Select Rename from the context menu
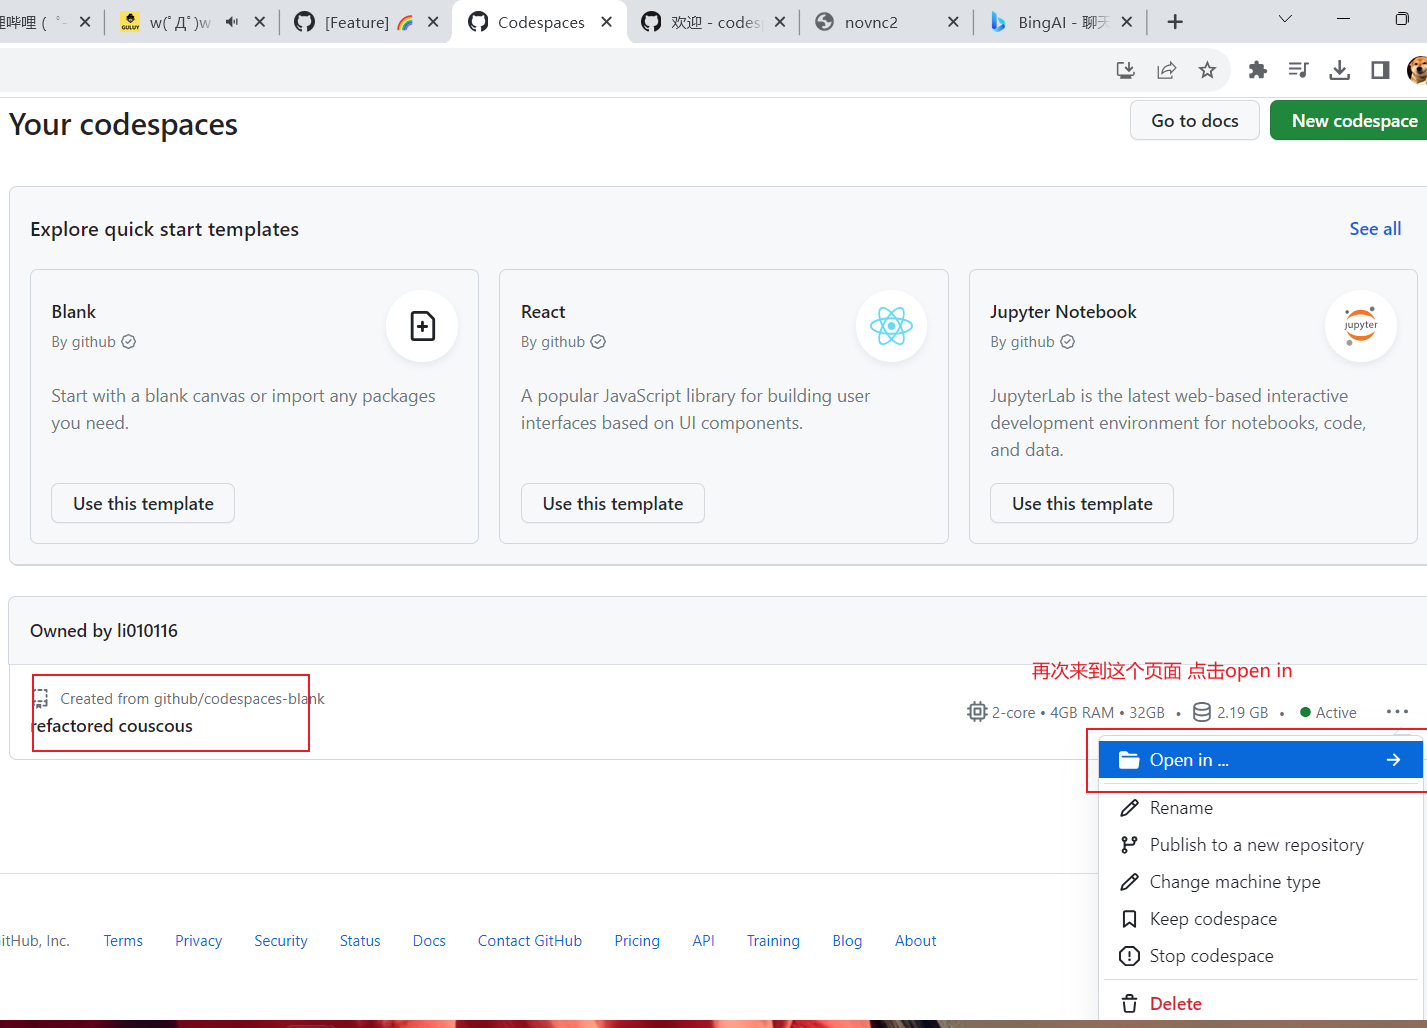Viewport: 1427px width, 1028px height. [1260, 808]
